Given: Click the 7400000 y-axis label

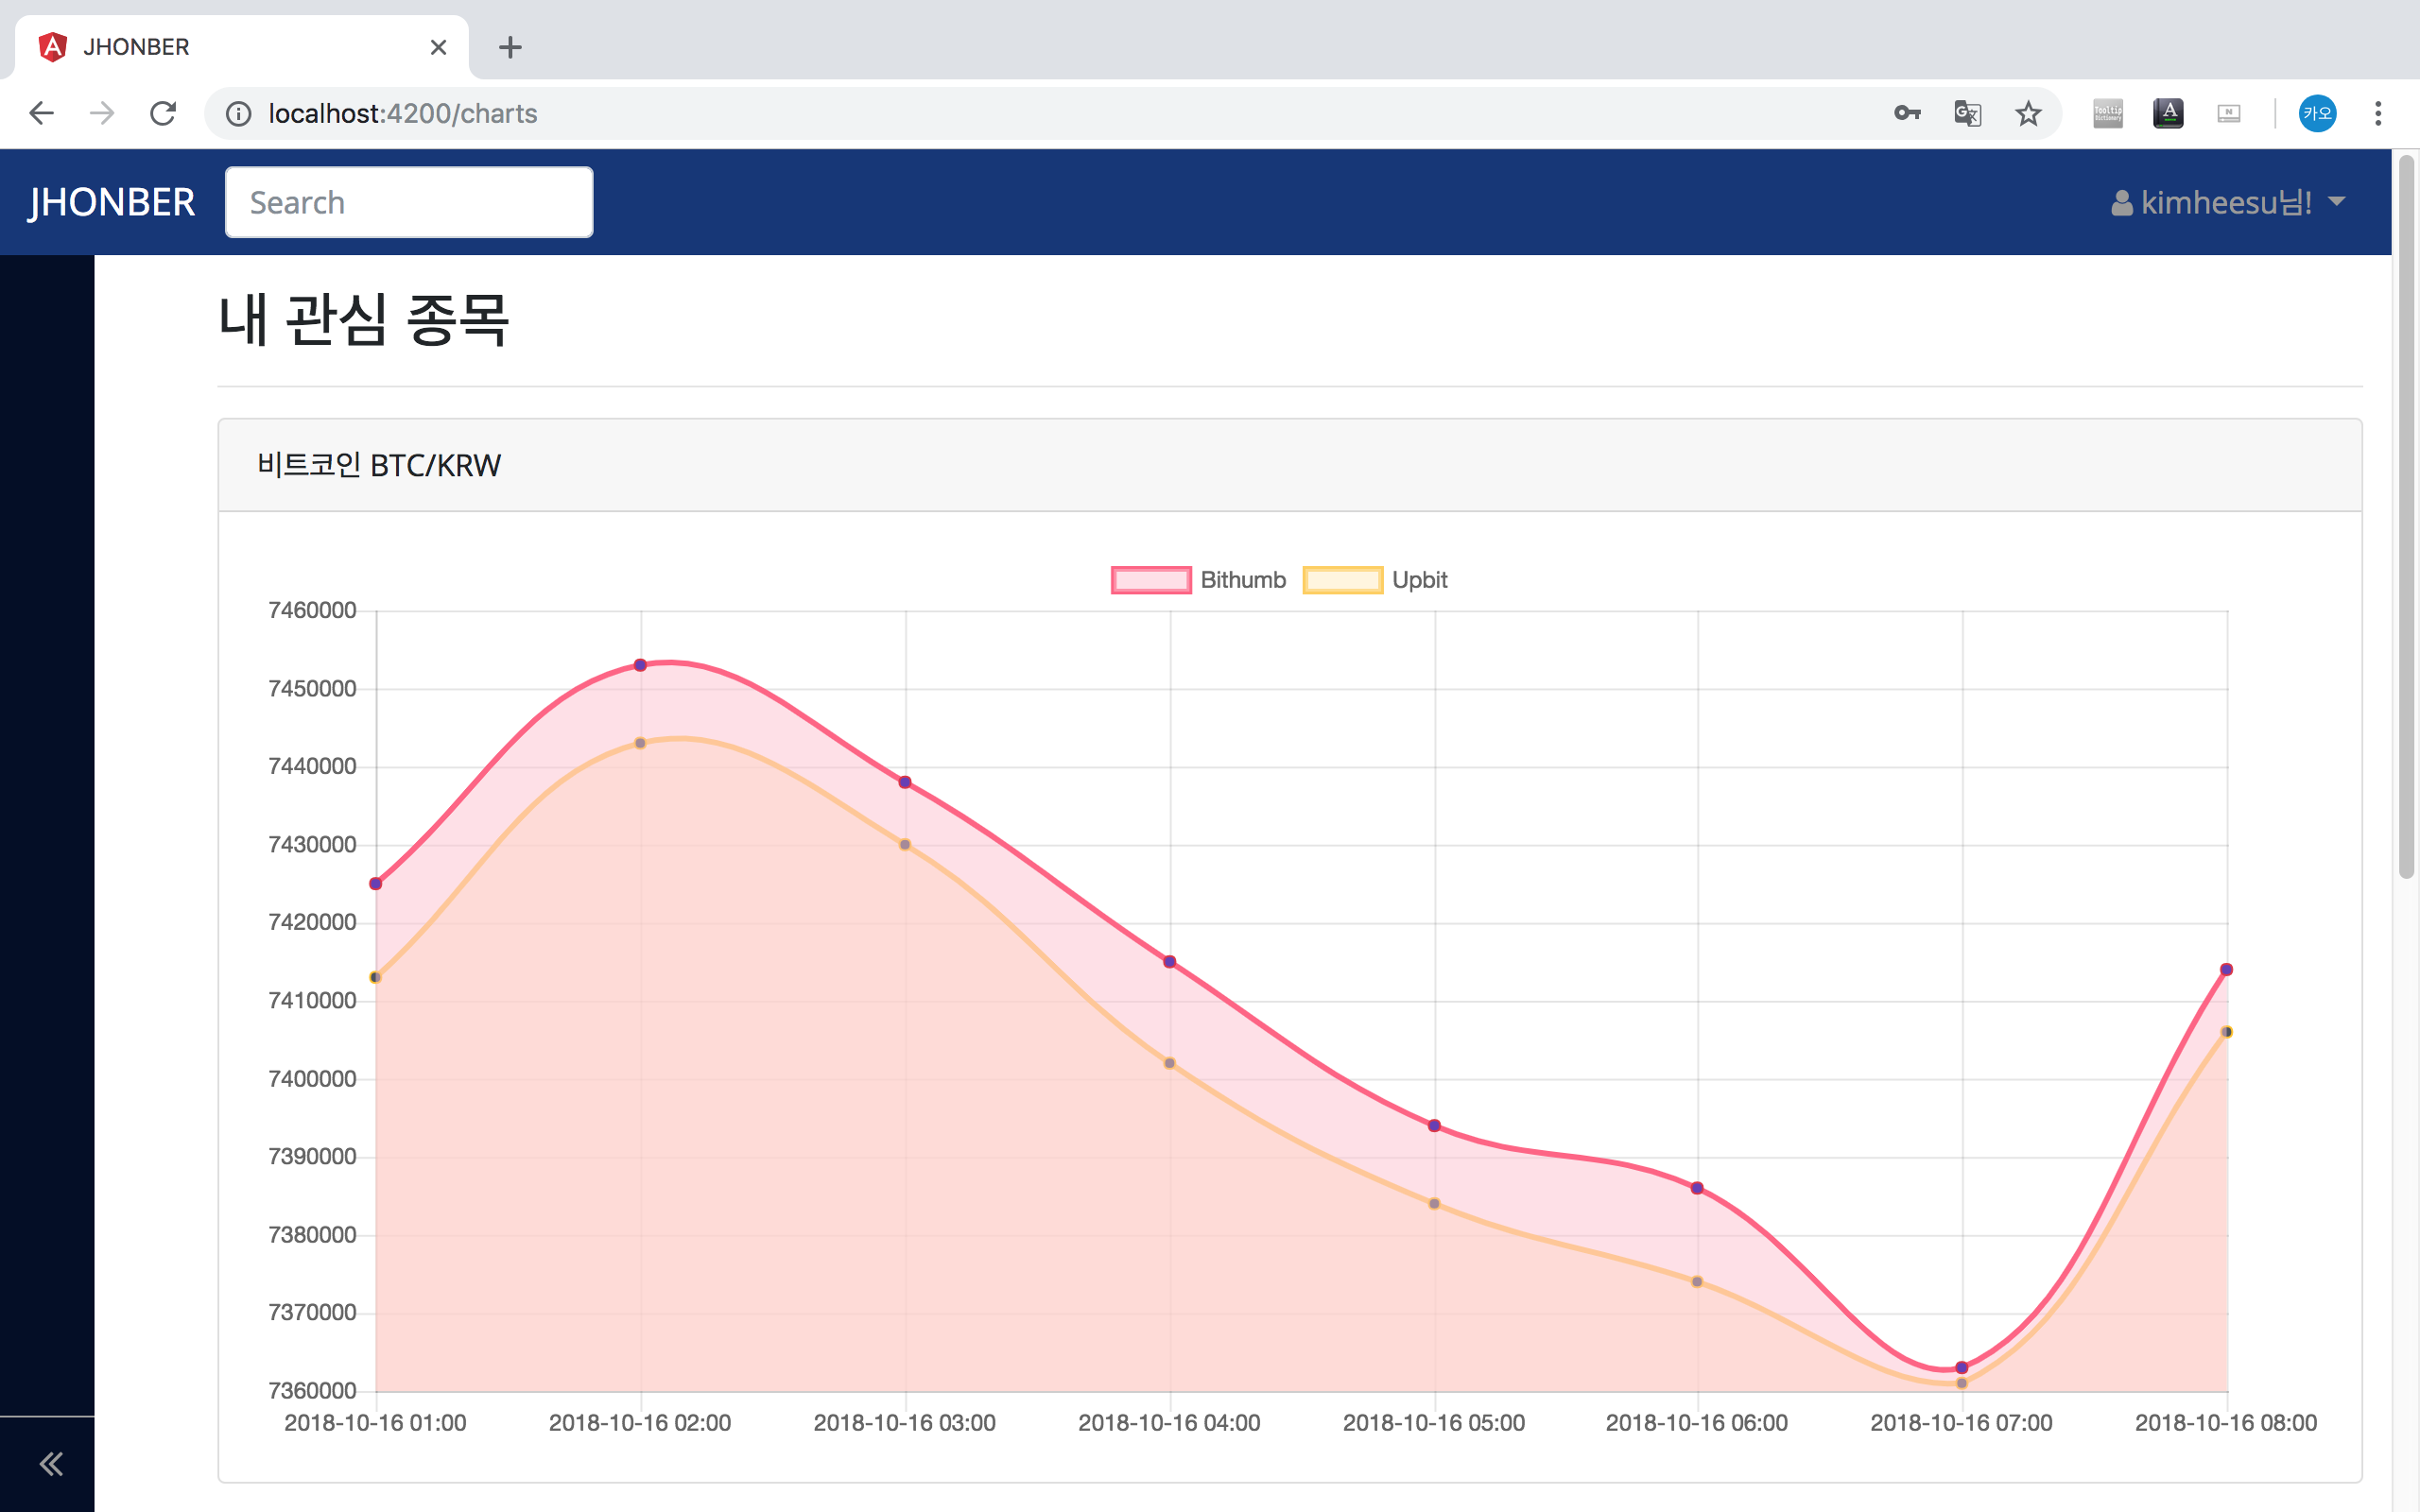Looking at the screenshot, I should click(x=312, y=1078).
